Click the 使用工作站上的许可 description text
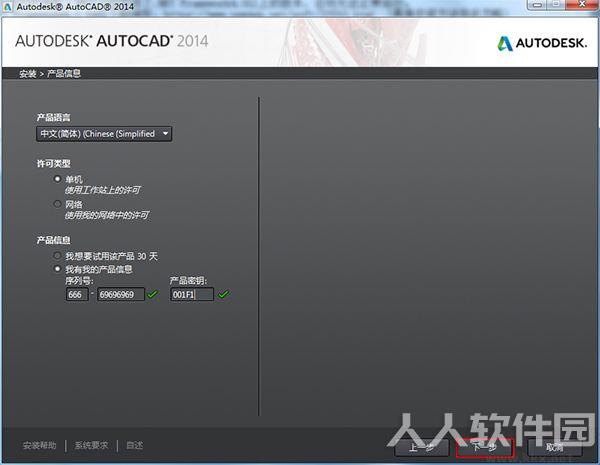This screenshot has width=600, height=465. [103, 190]
